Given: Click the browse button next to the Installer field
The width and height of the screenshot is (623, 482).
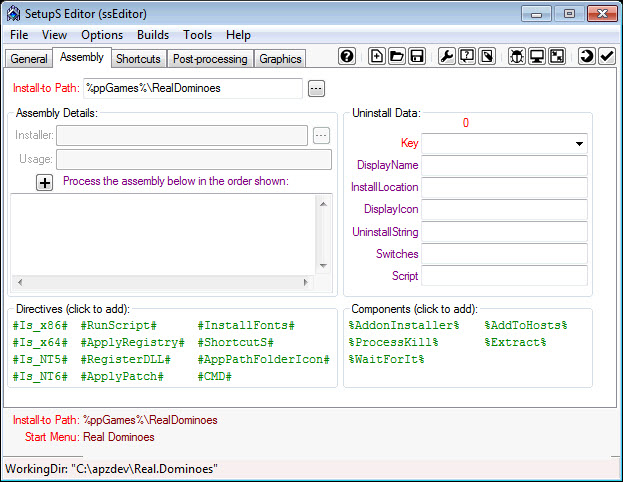Looking at the screenshot, I should (x=321, y=136).
